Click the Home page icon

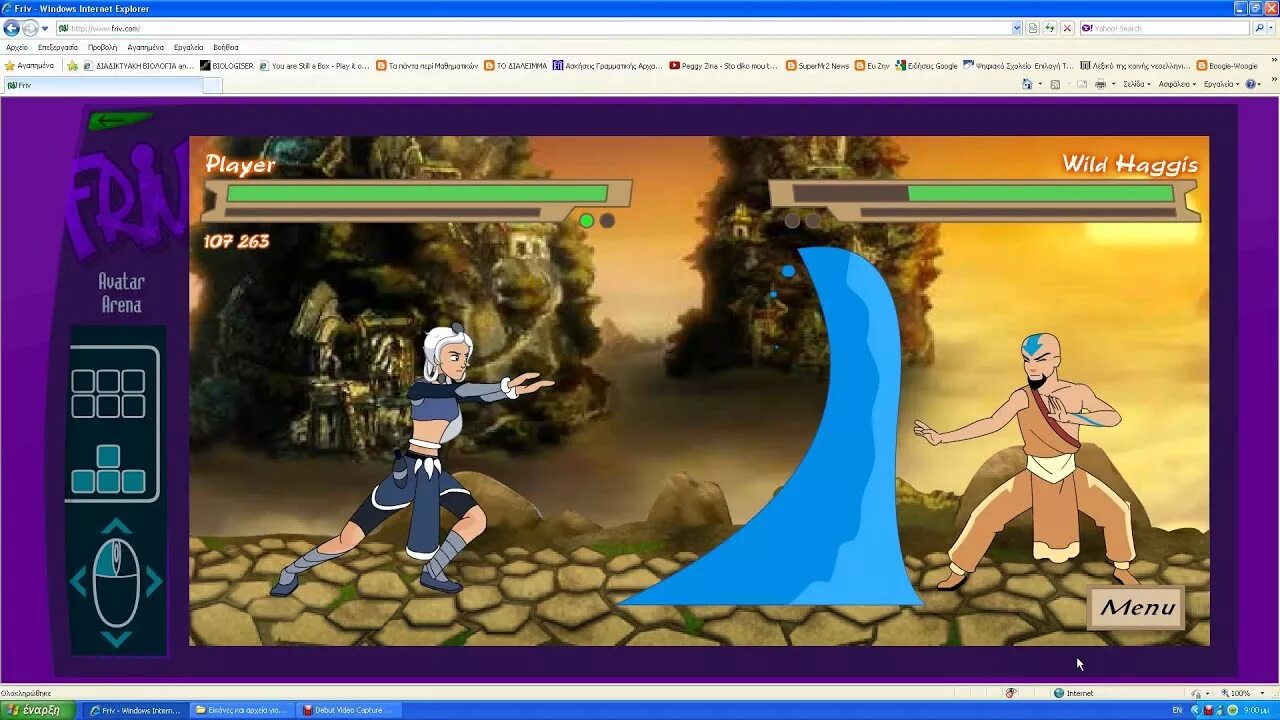(x=1026, y=84)
